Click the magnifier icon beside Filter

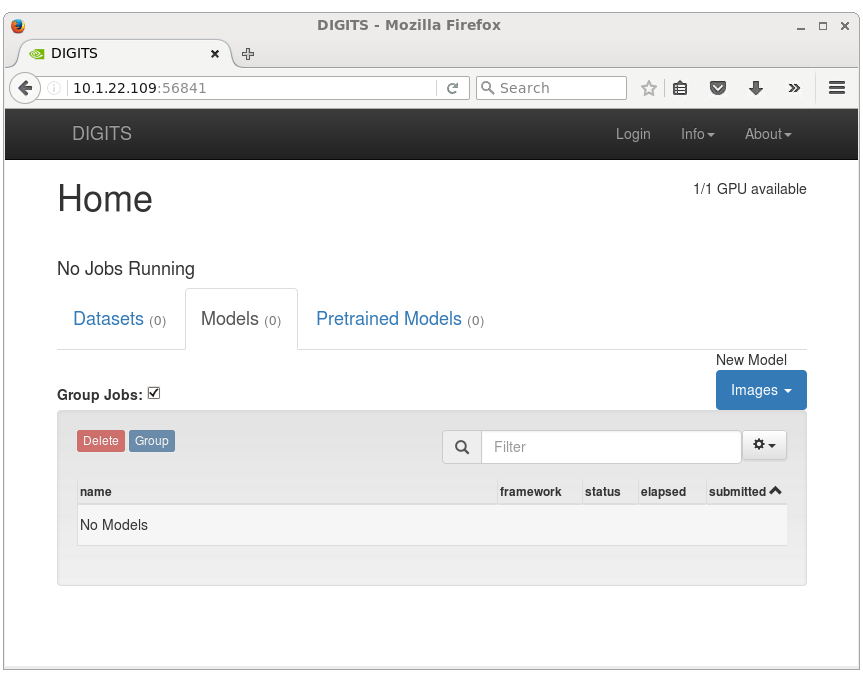pos(462,447)
